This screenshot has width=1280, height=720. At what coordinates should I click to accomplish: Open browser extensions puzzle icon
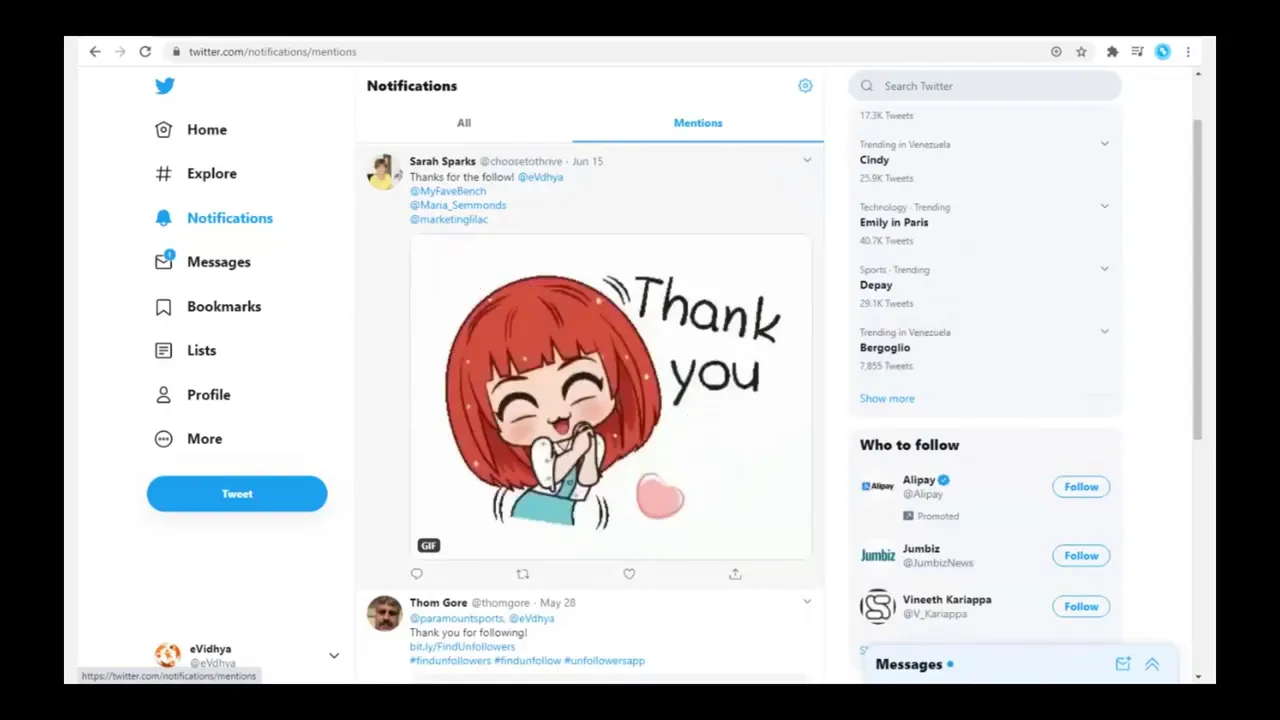click(1111, 52)
